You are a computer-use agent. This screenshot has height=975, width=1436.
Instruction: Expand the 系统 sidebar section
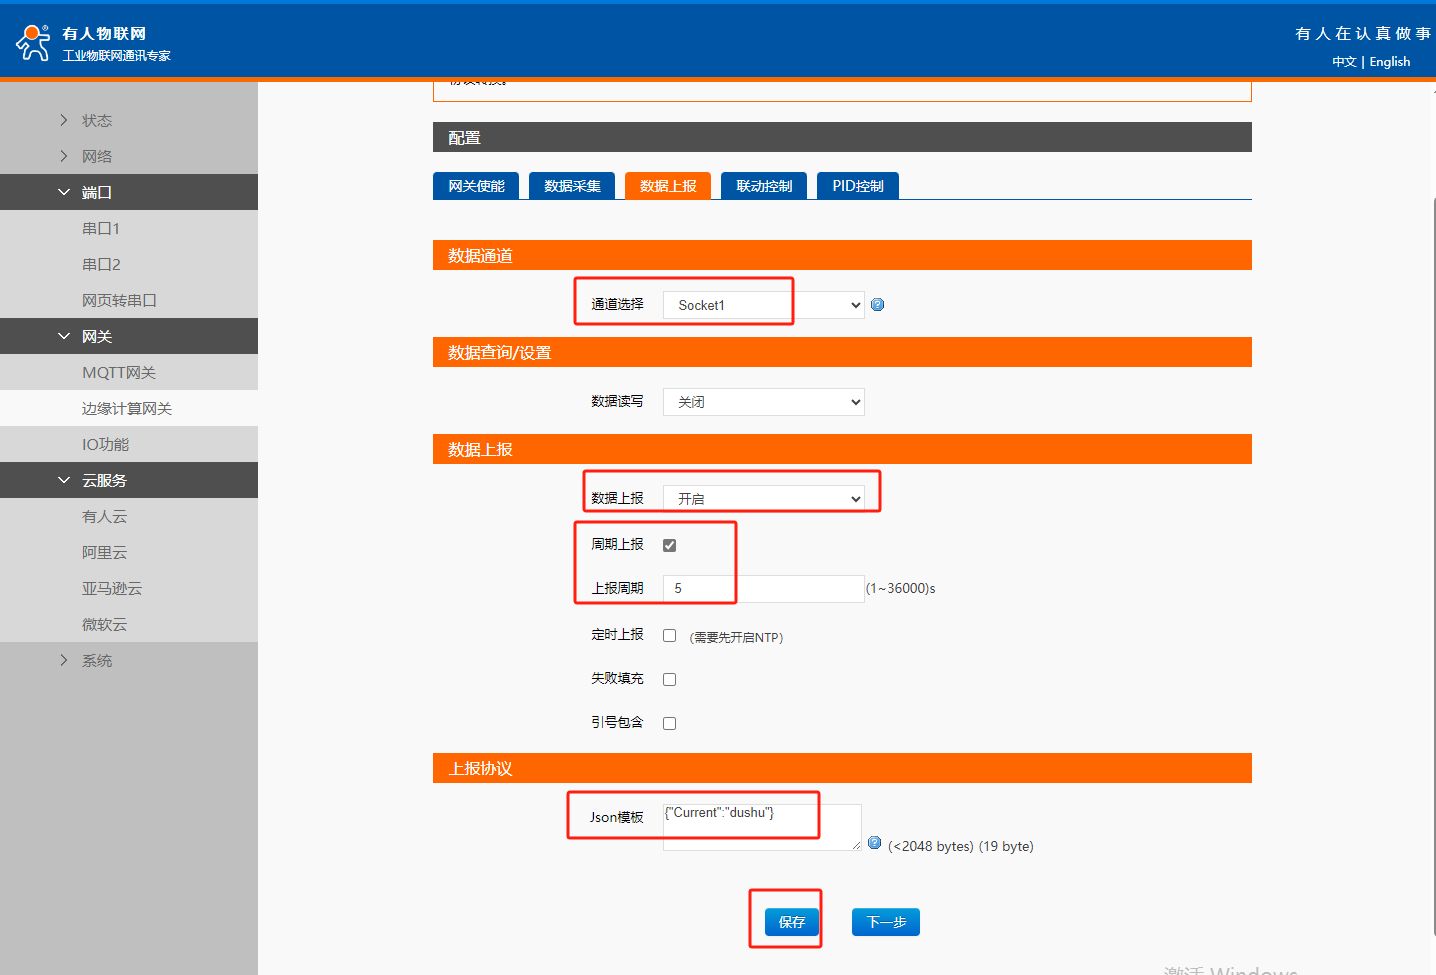pyautogui.click(x=96, y=660)
